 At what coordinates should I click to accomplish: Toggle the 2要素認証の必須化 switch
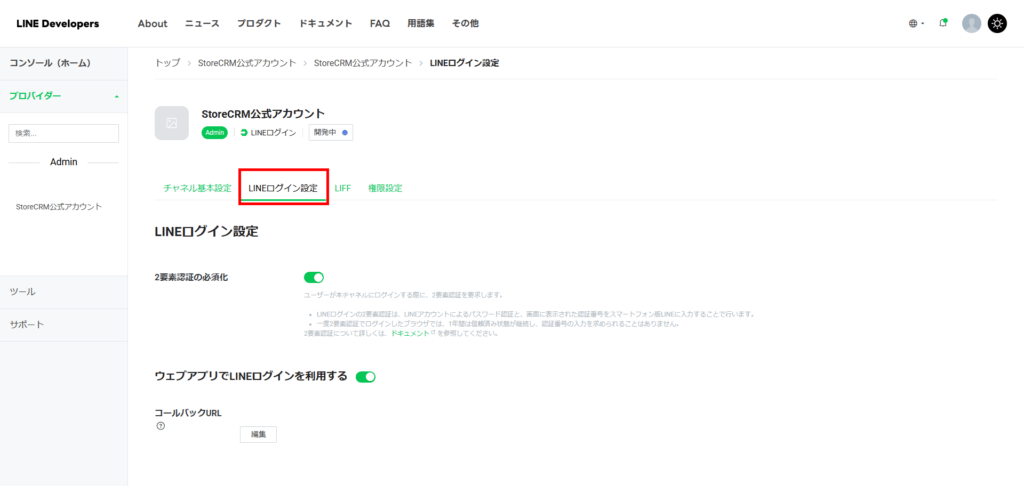pyautogui.click(x=314, y=277)
